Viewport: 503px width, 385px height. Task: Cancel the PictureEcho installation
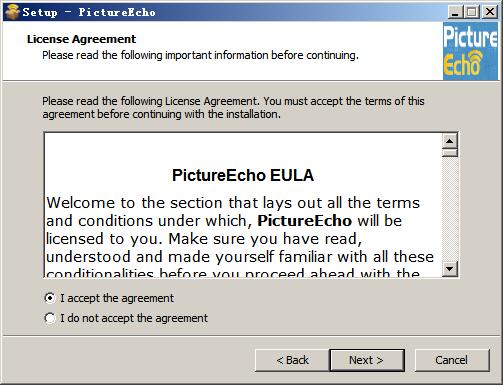(x=452, y=360)
